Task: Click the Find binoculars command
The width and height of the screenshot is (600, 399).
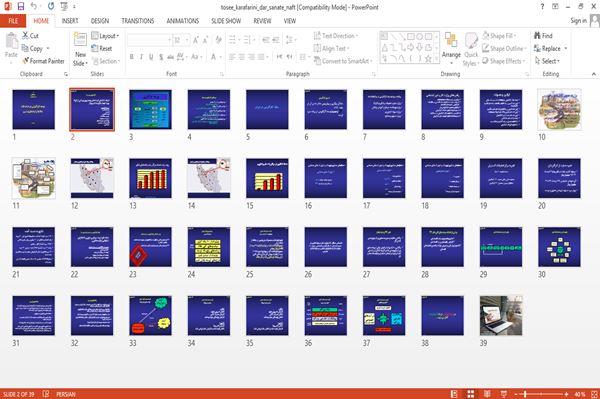Action: (543, 36)
